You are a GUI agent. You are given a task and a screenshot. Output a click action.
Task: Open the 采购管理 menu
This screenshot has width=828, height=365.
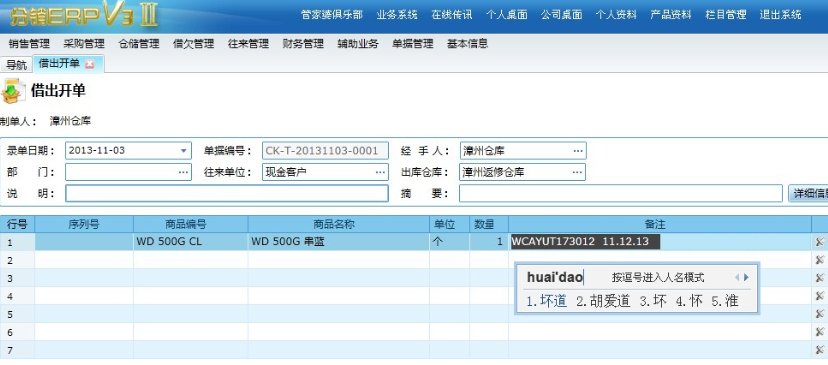click(x=84, y=44)
